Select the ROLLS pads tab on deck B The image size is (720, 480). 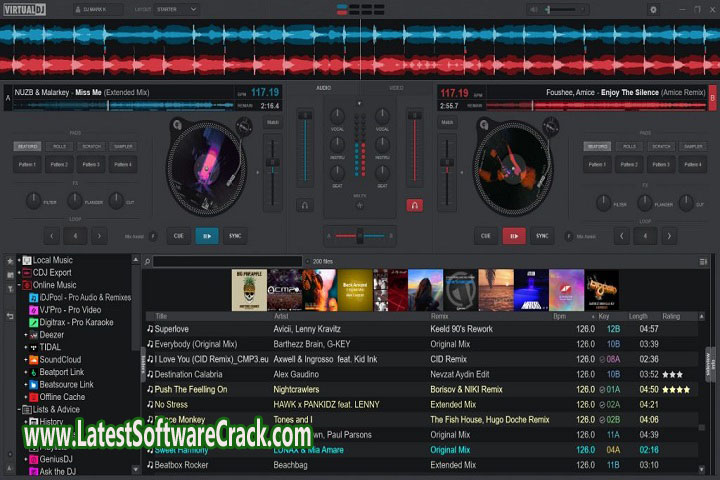[x=630, y=147]
